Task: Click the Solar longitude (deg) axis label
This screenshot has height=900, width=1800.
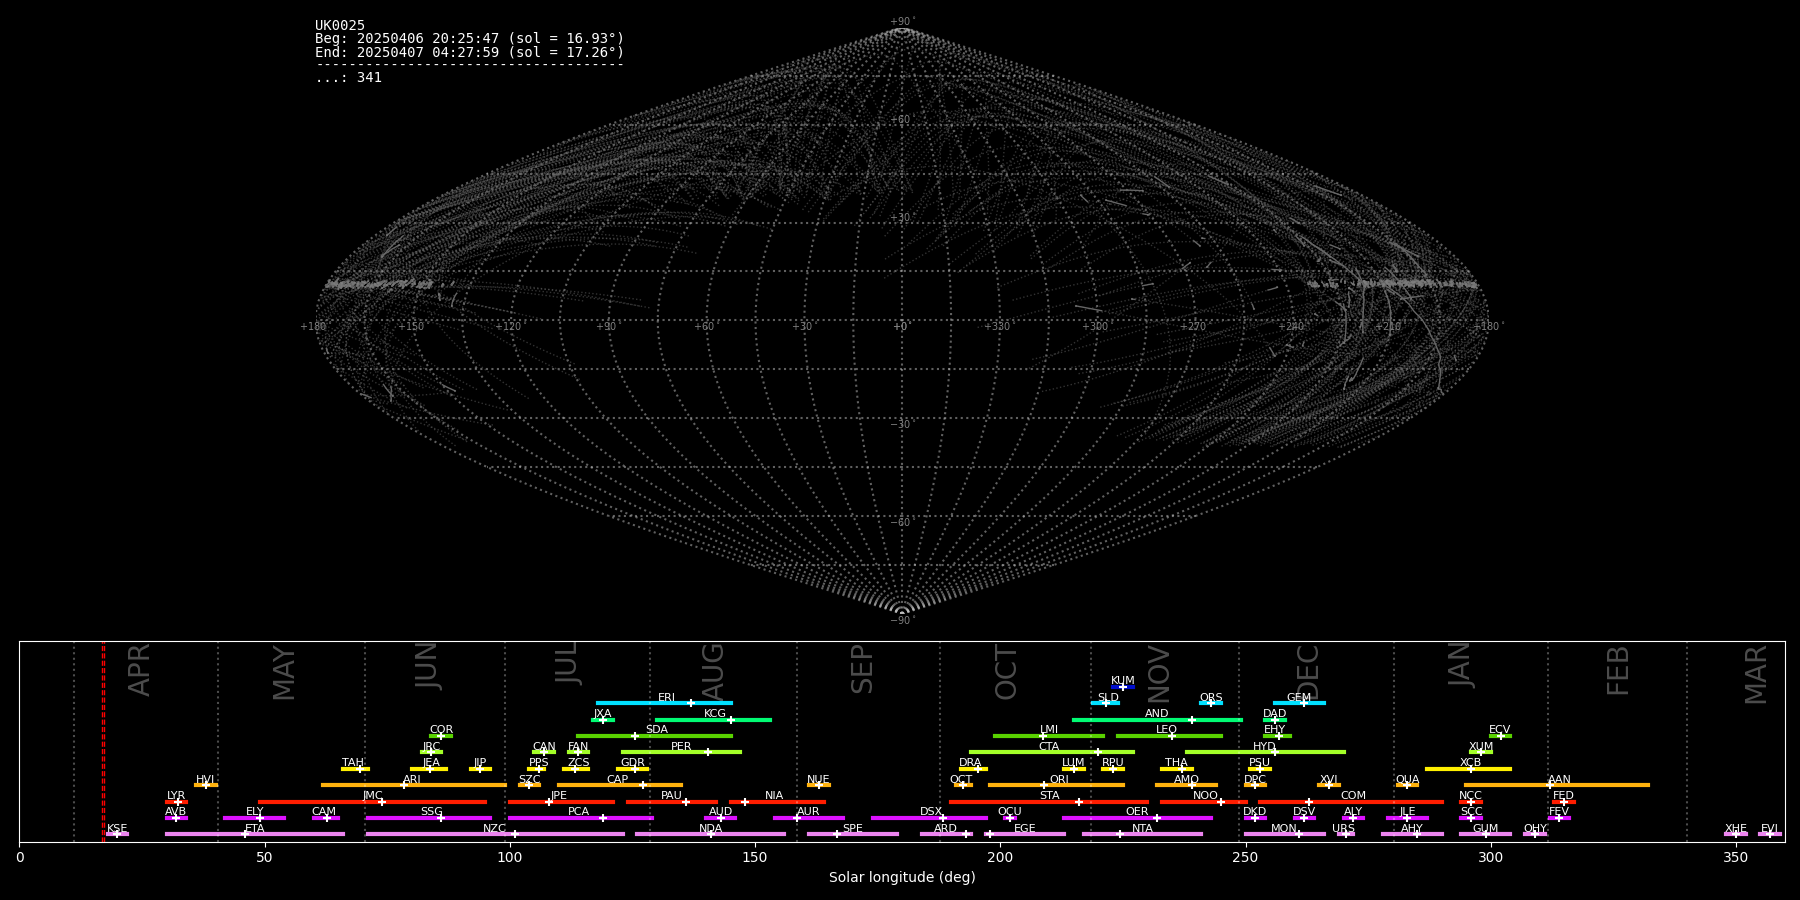Action: point(902,878)
